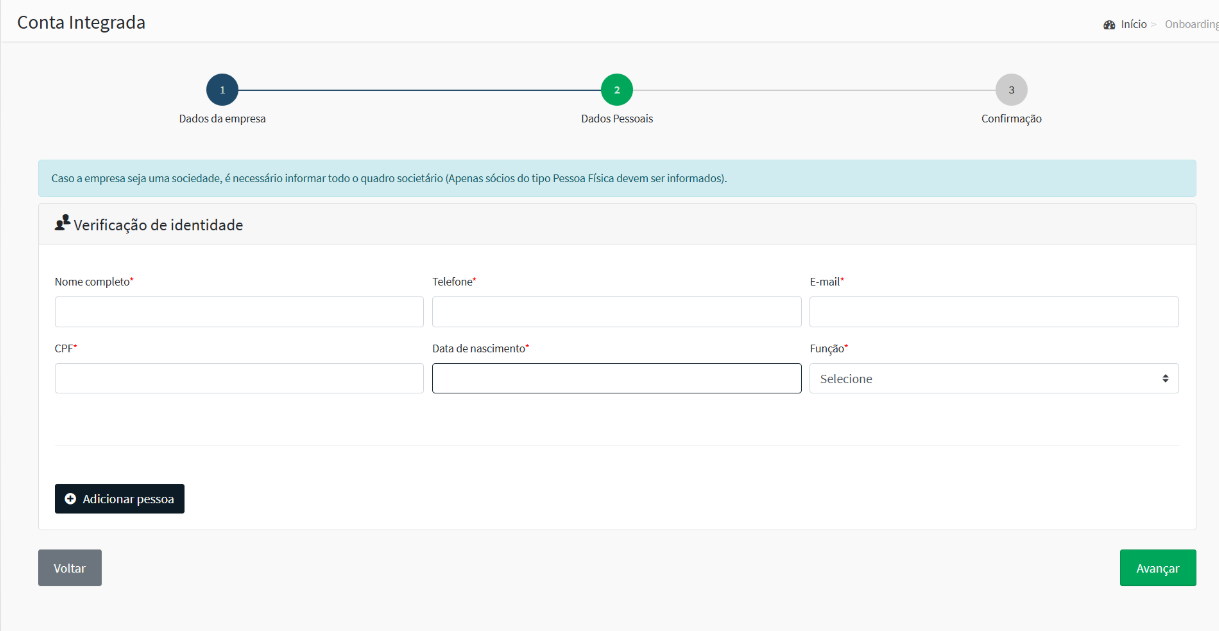Screen dimensions: 1219x631
Task: Go to step 1 circle
Action: pyautogui.click(x=222, y=90)
